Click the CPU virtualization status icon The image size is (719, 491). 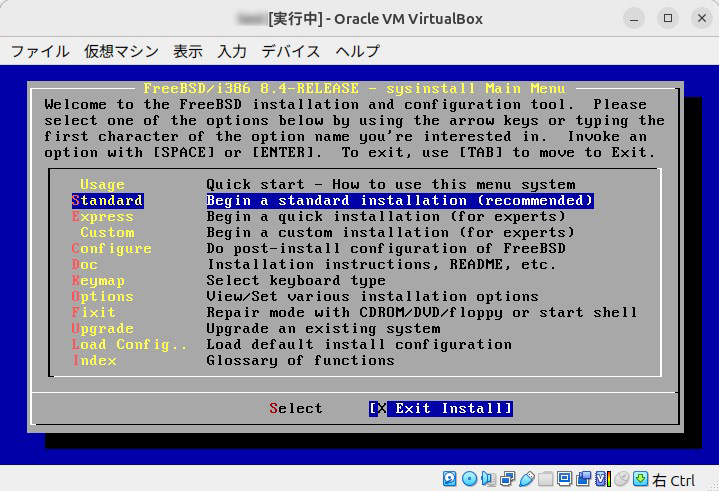(603, 479)
